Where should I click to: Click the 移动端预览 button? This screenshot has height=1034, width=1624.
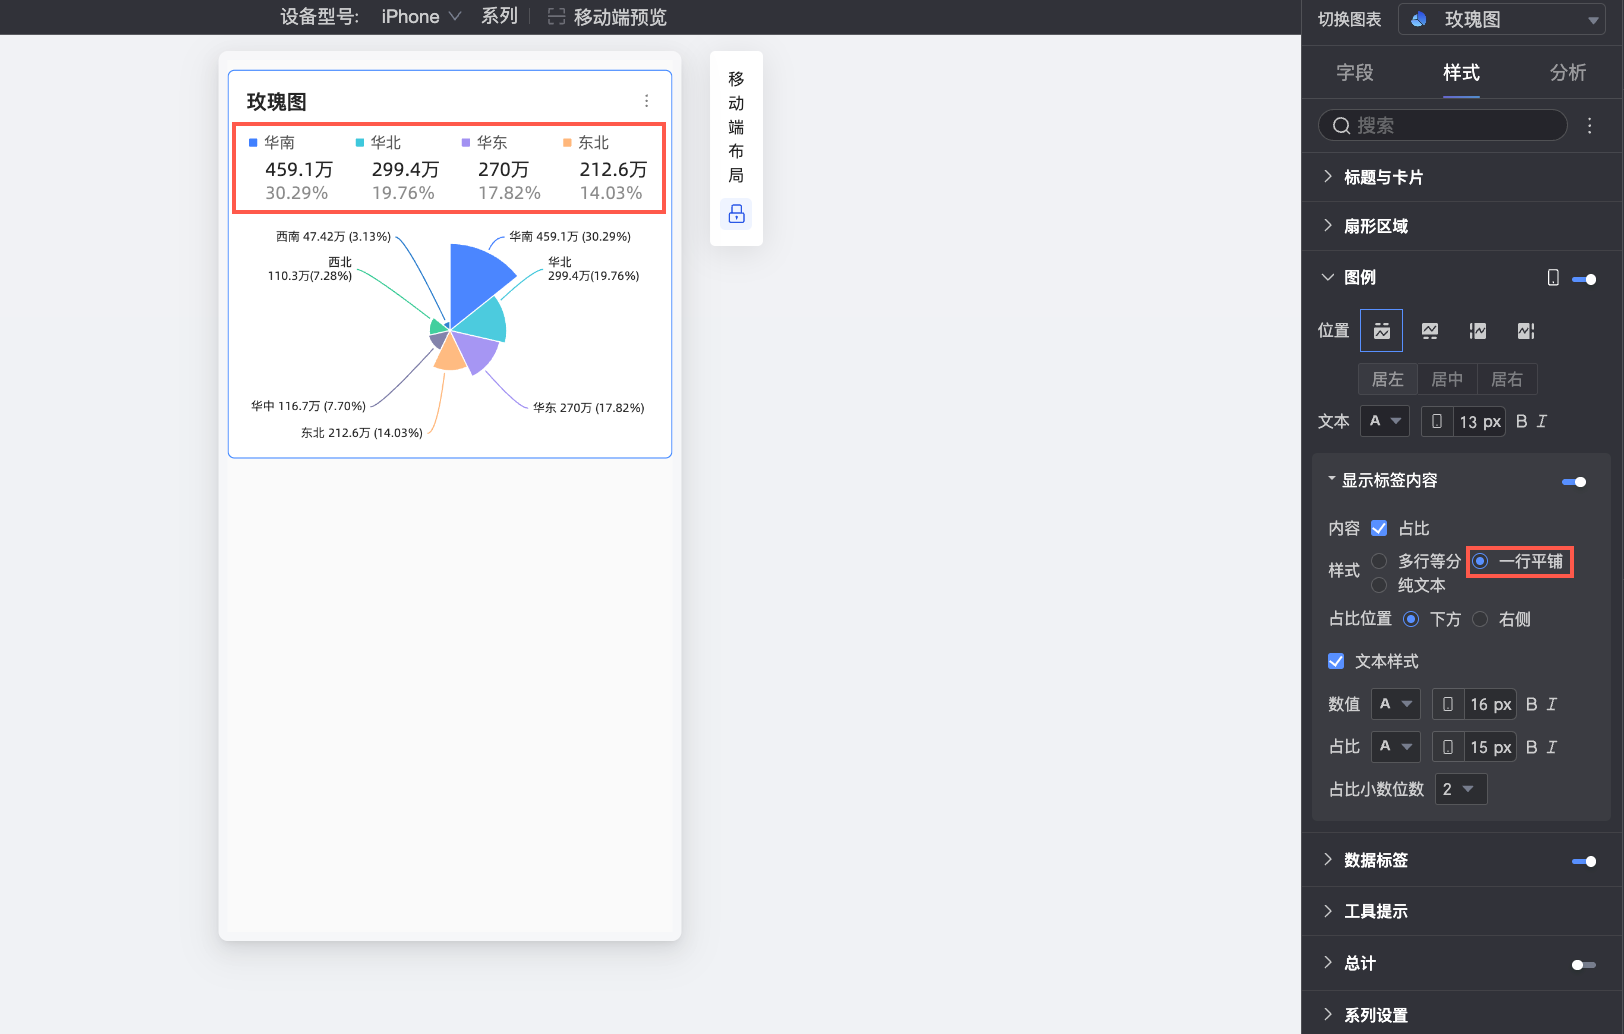(x=607, y=17)
